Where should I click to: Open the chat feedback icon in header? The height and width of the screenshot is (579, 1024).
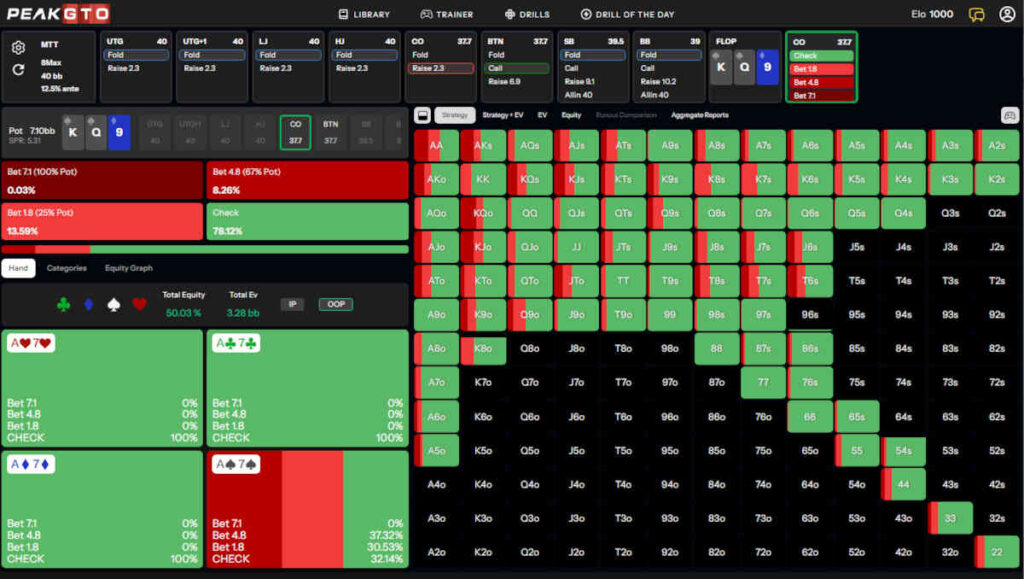click(976, 14)
